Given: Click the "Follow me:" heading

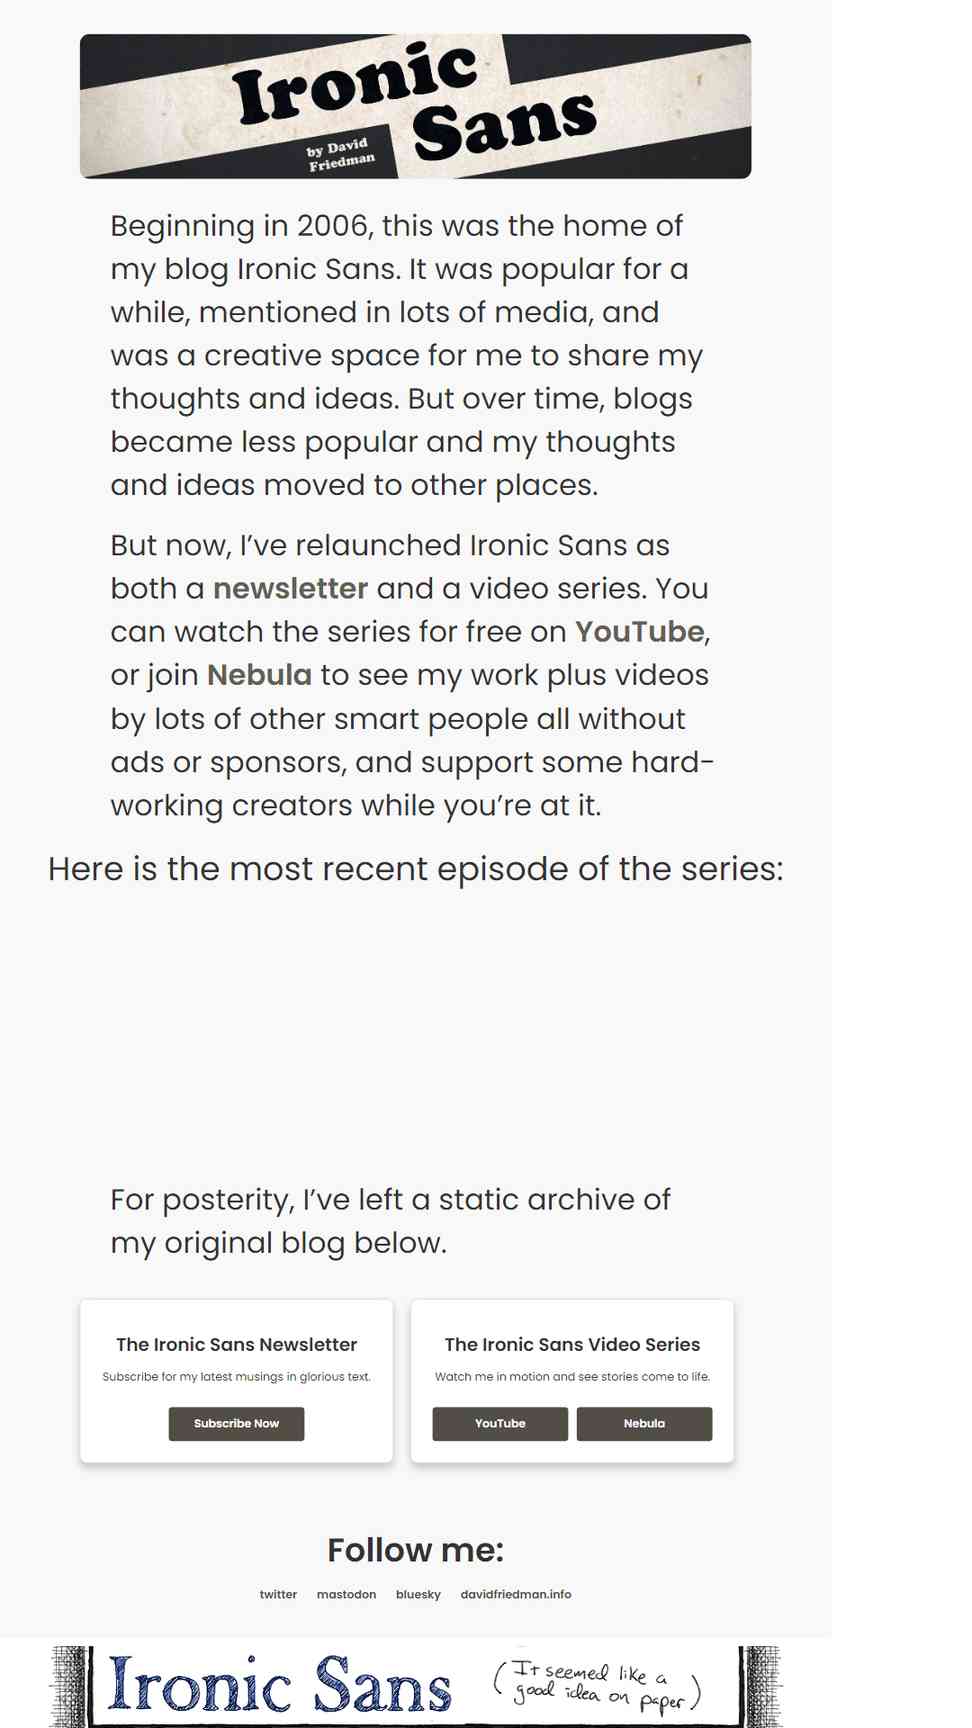Looking at the screenshot, I should point(415,1550).
